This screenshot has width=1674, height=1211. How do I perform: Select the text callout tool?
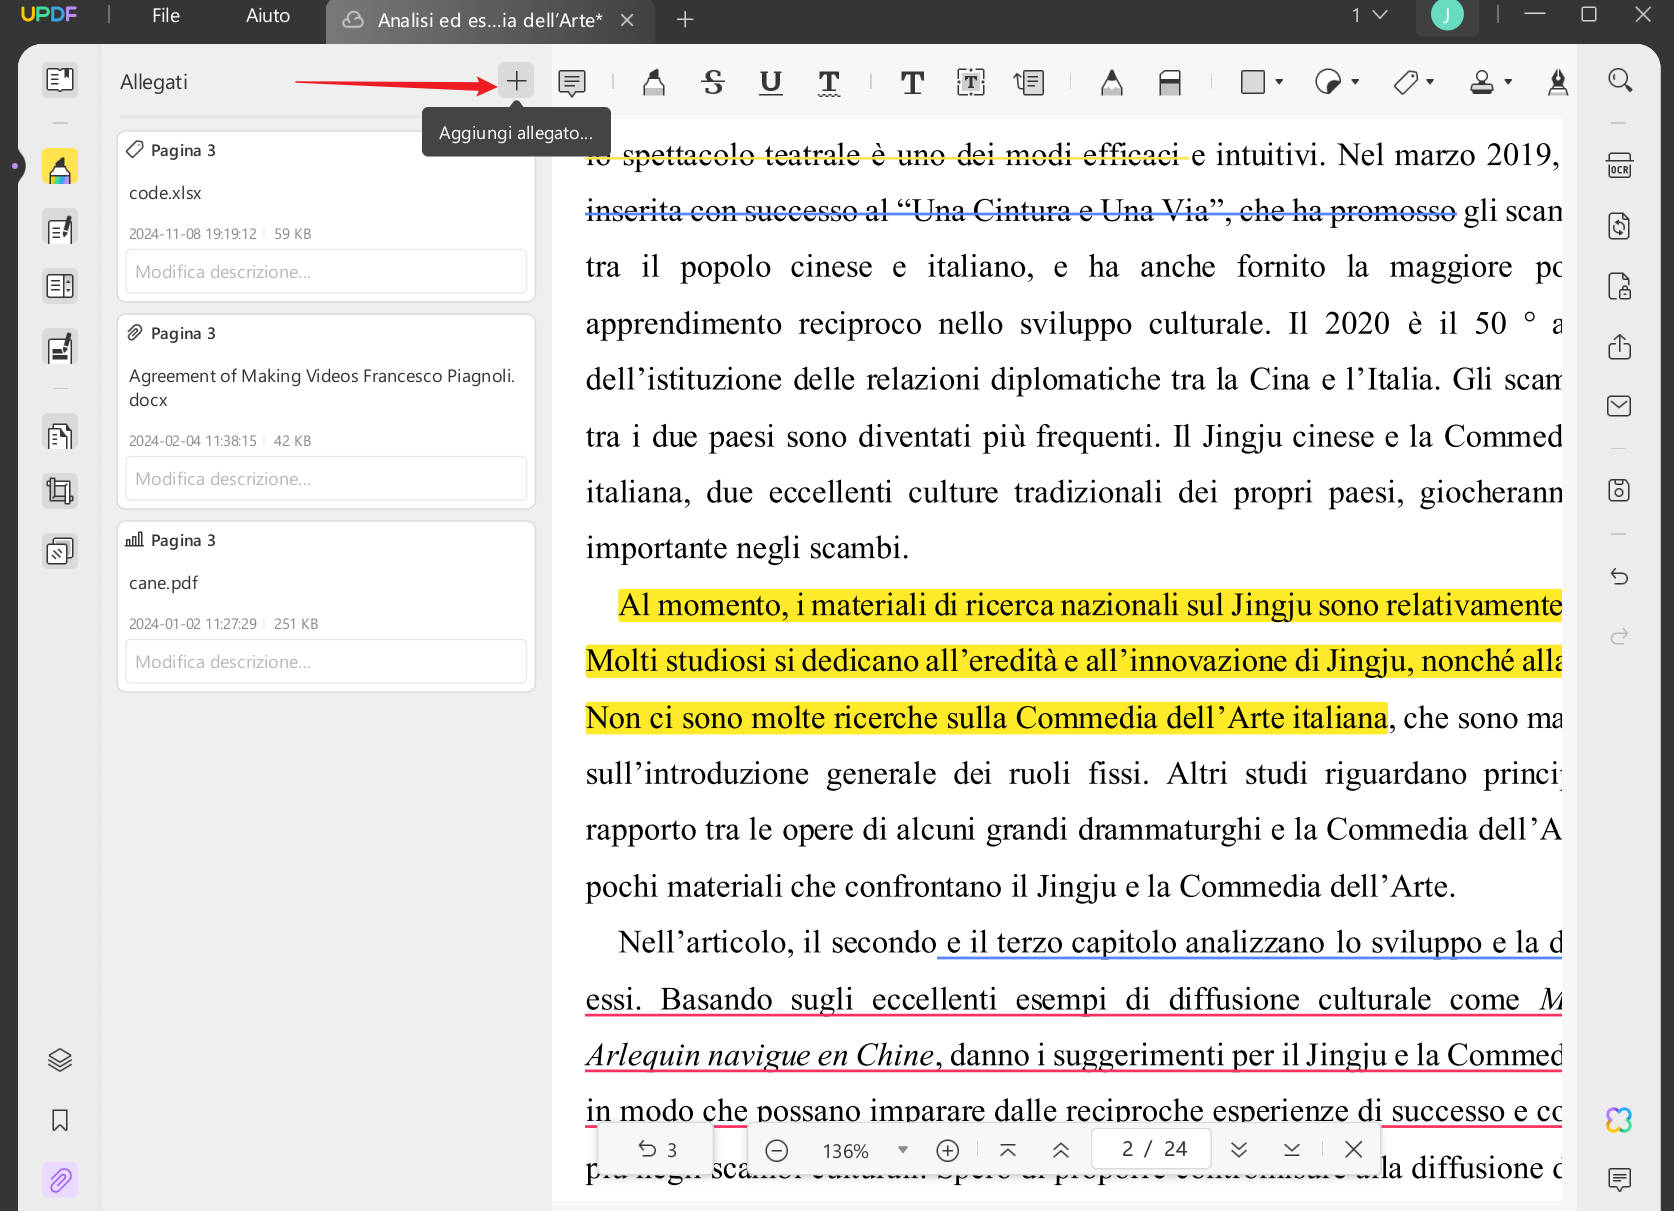[1029, 82]
